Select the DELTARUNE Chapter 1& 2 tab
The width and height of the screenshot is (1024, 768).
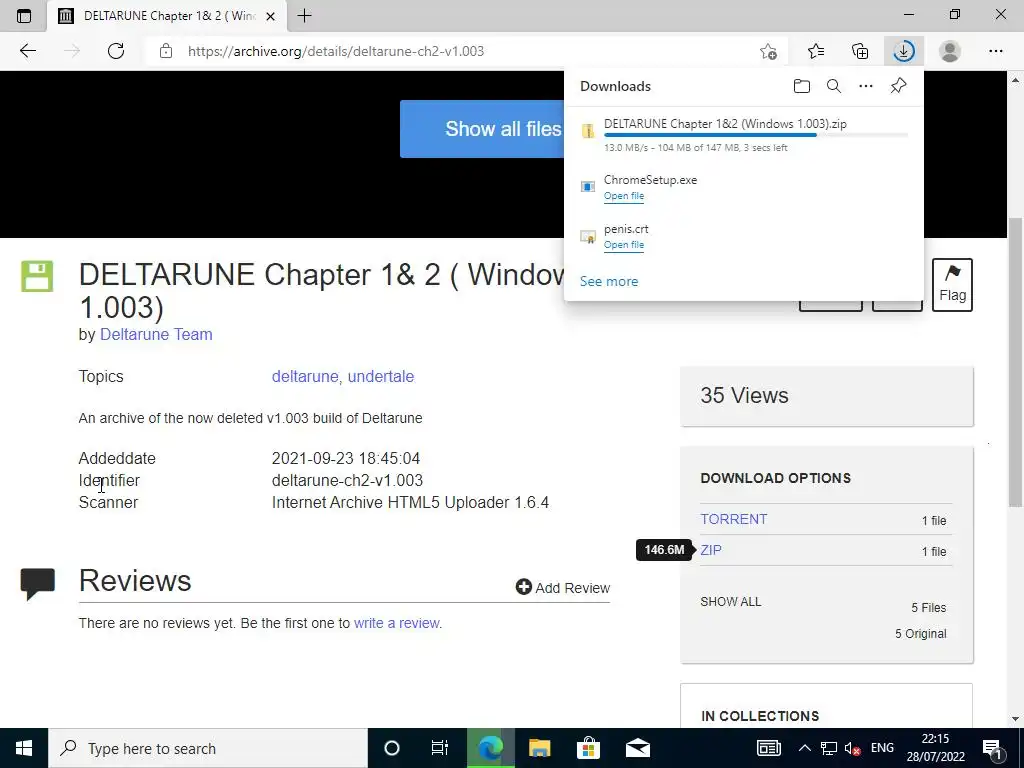coord(167,16)
